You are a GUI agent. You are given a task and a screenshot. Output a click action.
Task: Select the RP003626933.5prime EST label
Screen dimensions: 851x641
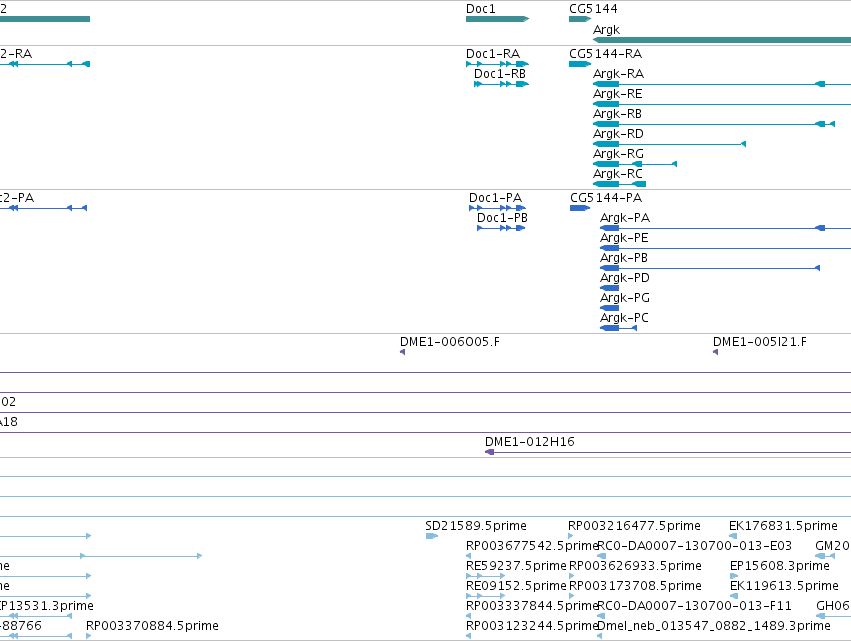click(635, 566)
